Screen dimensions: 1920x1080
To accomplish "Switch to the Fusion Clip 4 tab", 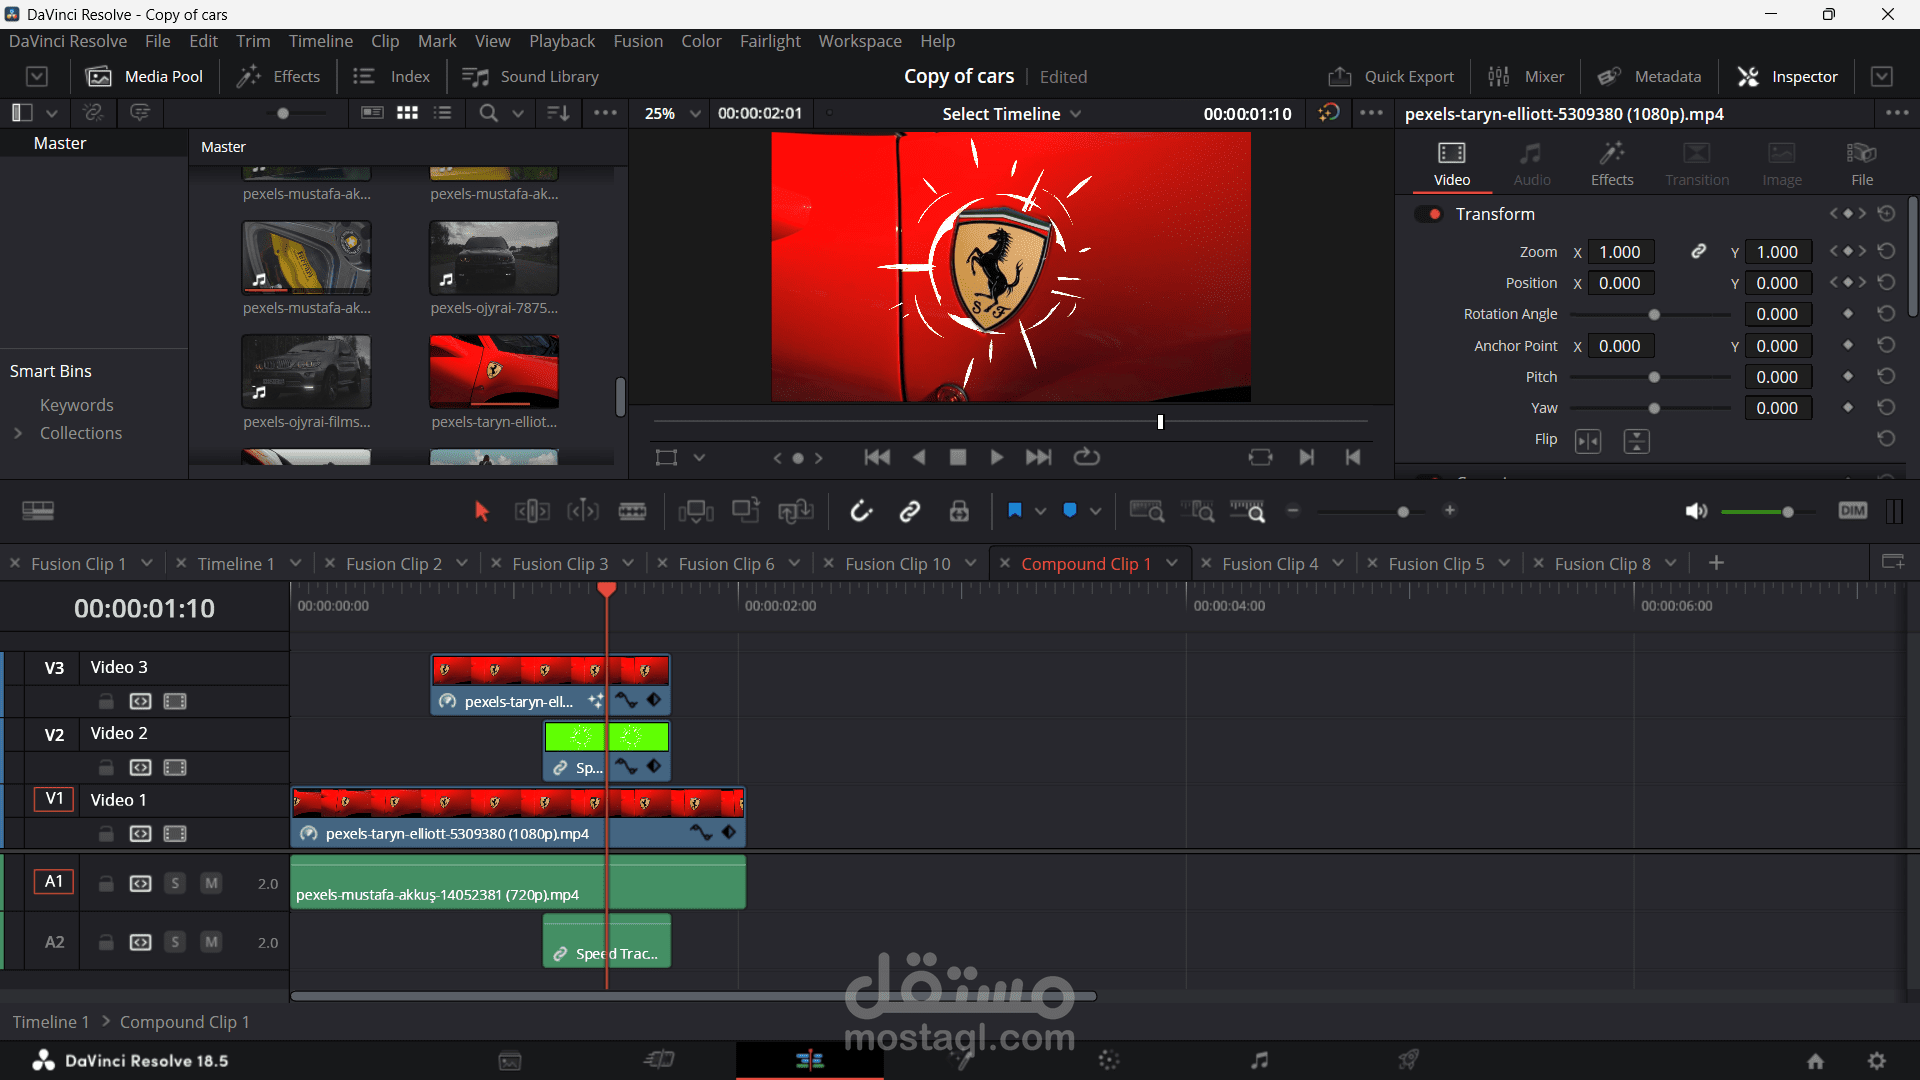I will tap(1269, 564).
